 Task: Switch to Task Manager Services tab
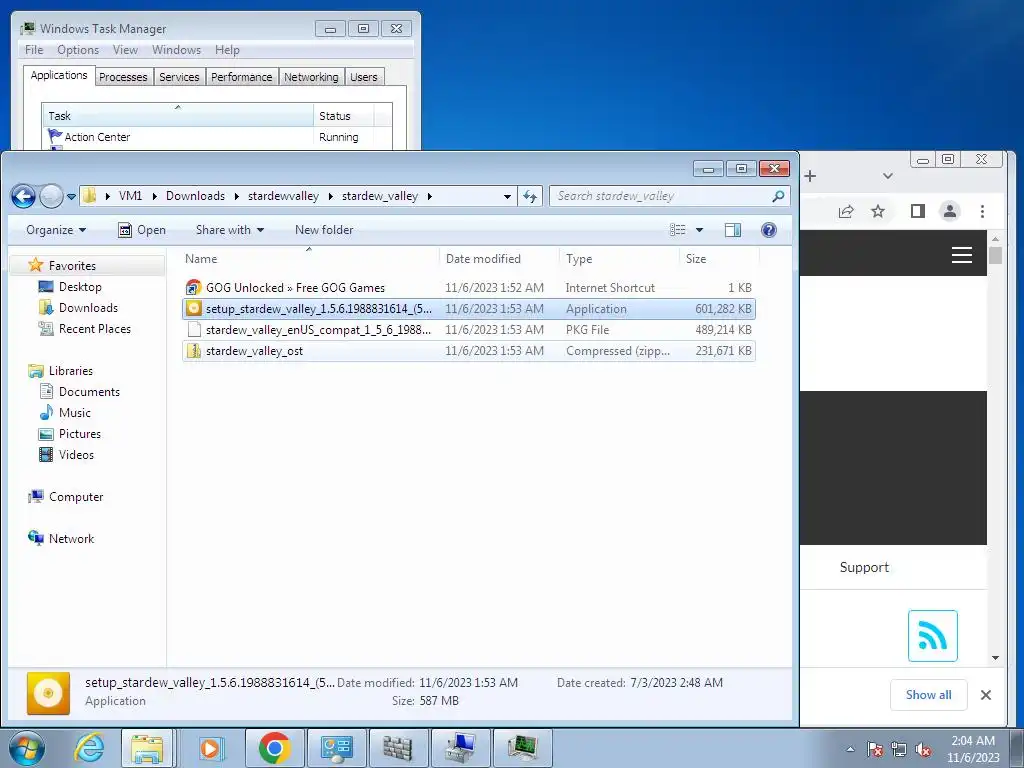click(179, 77)
